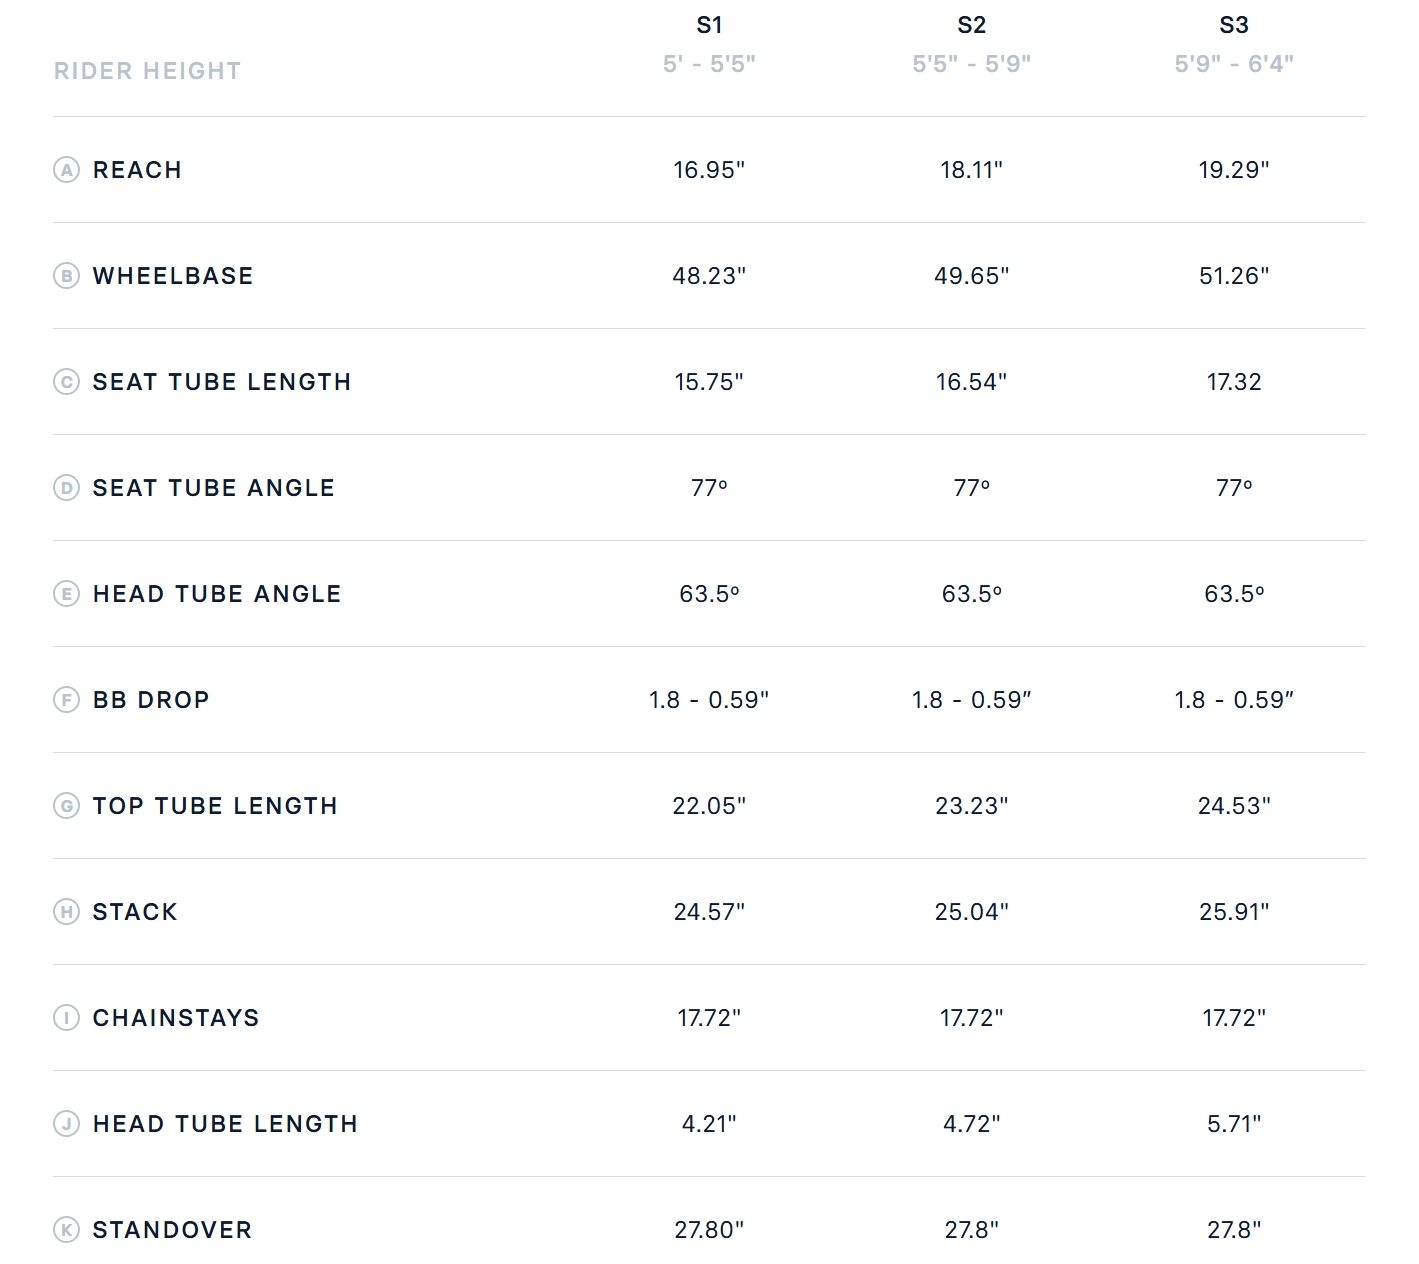The height and width of the screenshot is (1264, 1419).
Task: Click the circled F icon beside BB Drop
Action: pos(66,700)
